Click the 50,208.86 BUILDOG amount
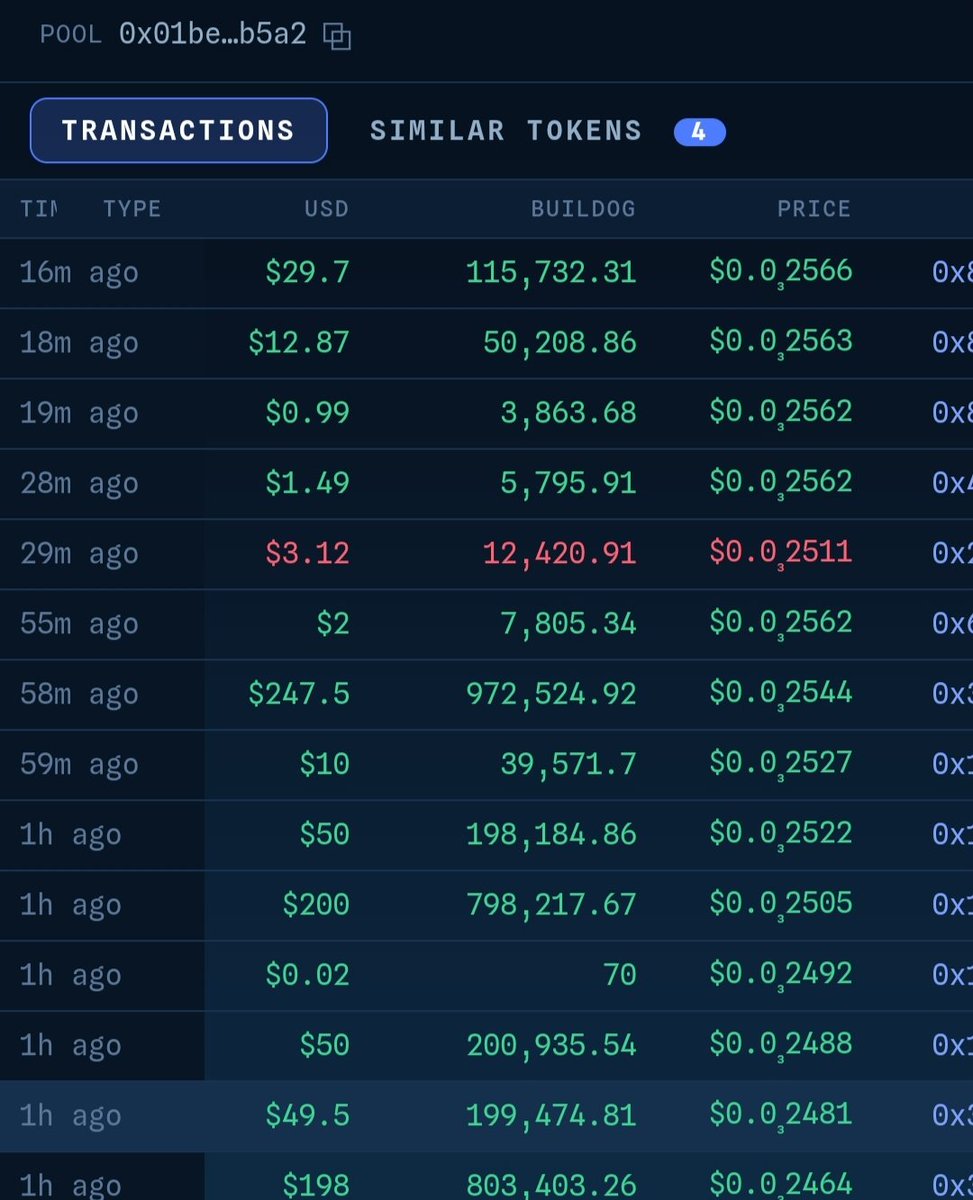Viewport: 973px width, 1200px height. (560, 343)
